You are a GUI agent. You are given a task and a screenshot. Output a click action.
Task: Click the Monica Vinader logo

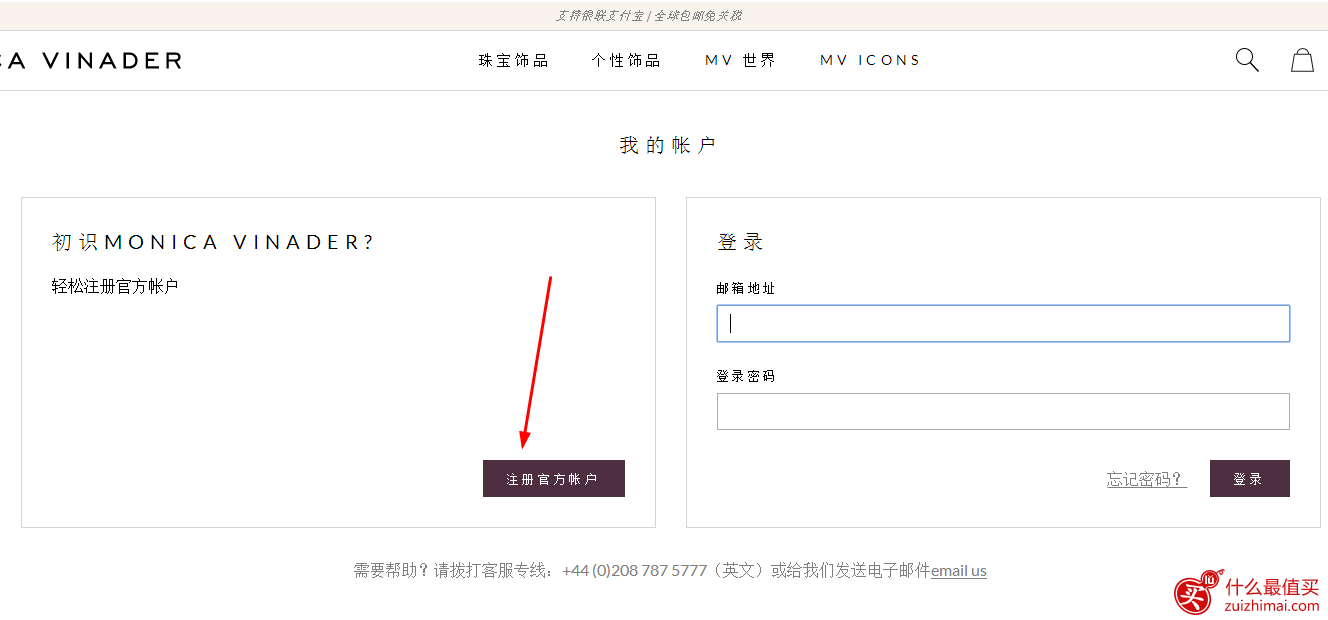91,60
